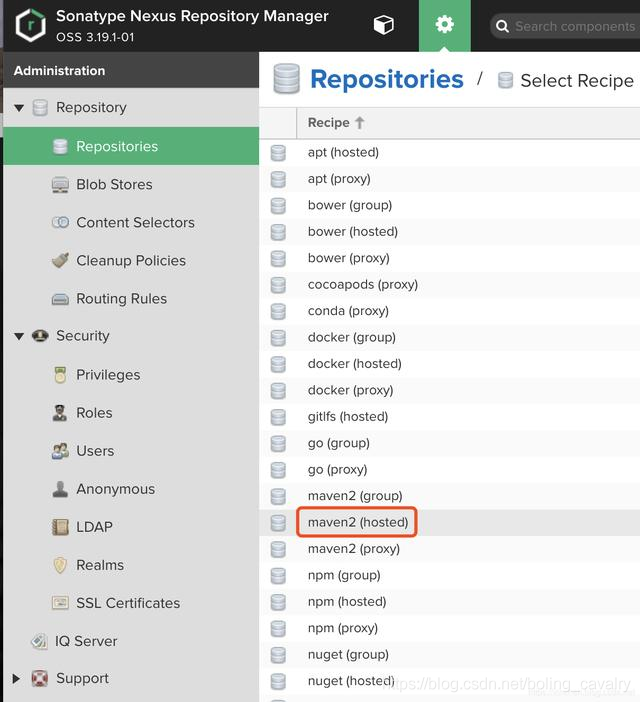Open the Browse cube icon
This screenshot has height=702, width=640.
384,25
